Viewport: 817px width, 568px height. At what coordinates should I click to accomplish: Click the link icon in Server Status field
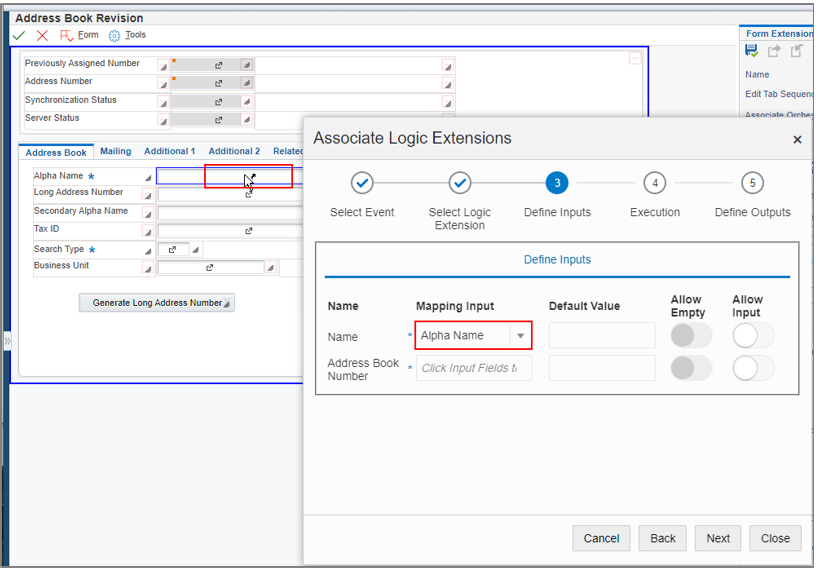click(219, 120)
